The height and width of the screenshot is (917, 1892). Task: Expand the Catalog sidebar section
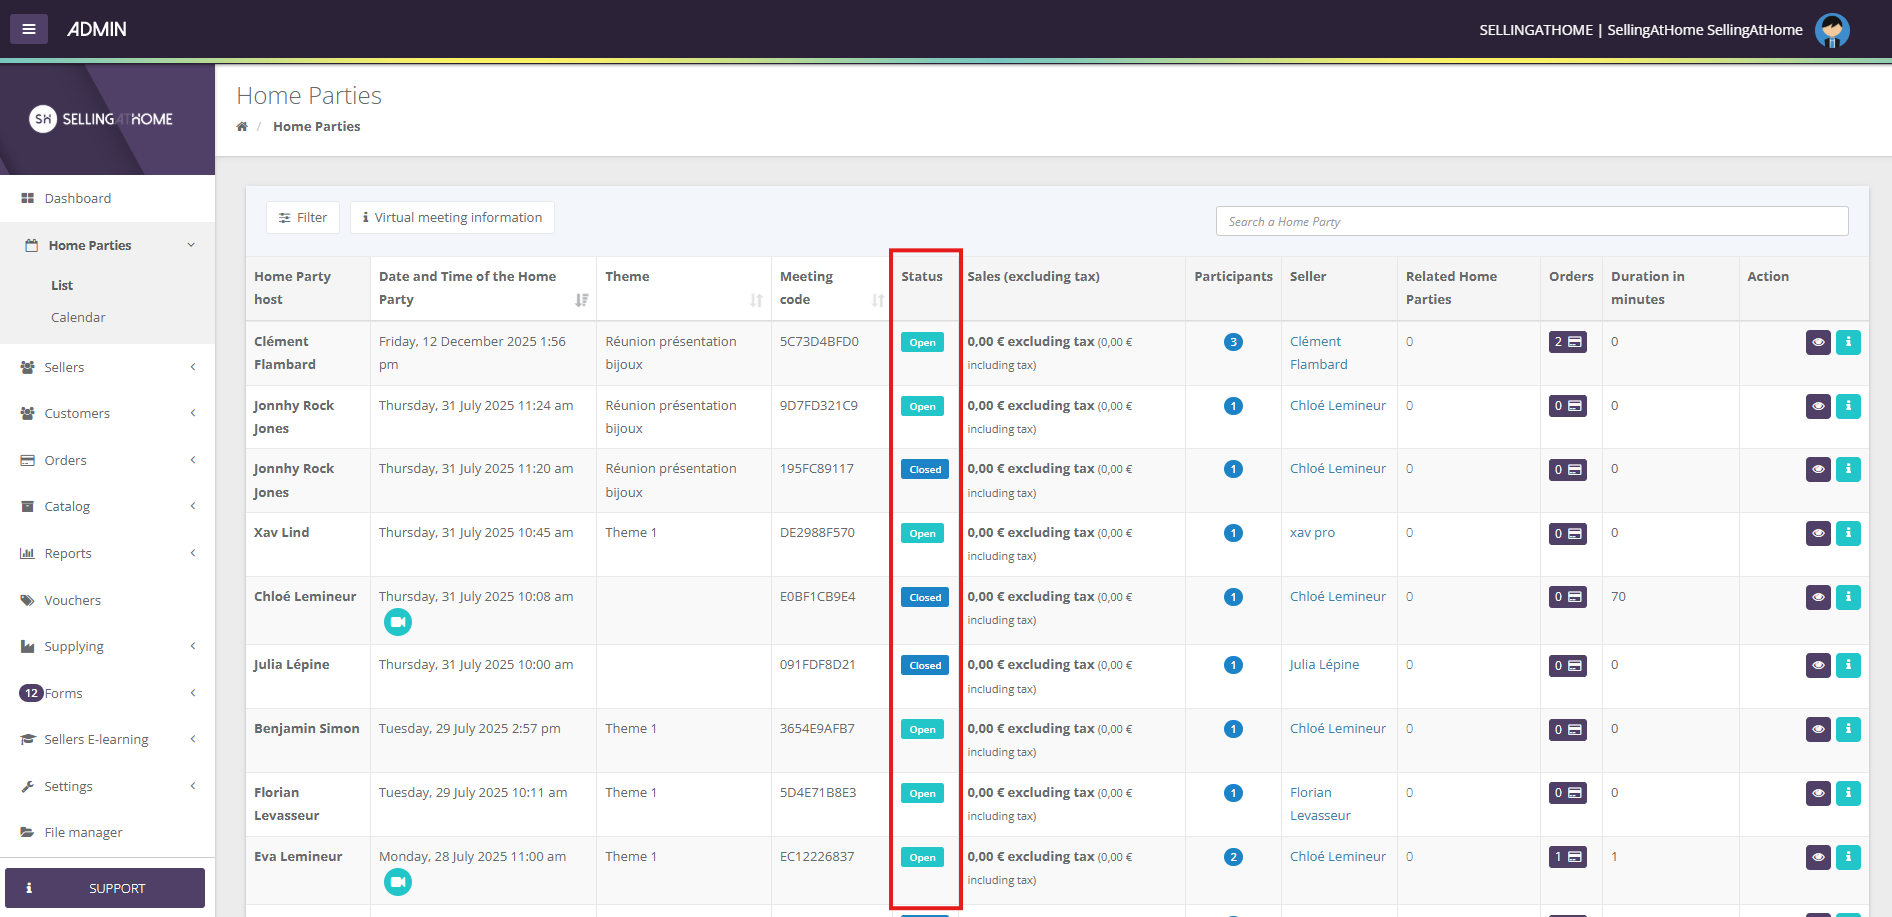coord(107,506)
